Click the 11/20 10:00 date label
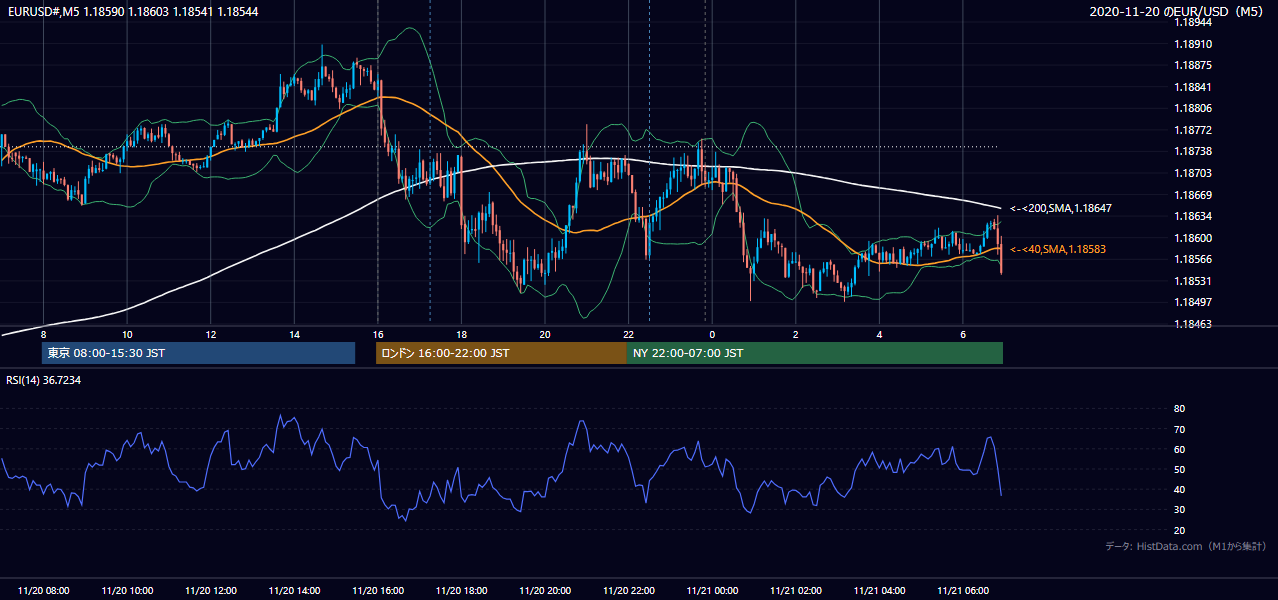 pyautogui.click(x=127, y=591)
